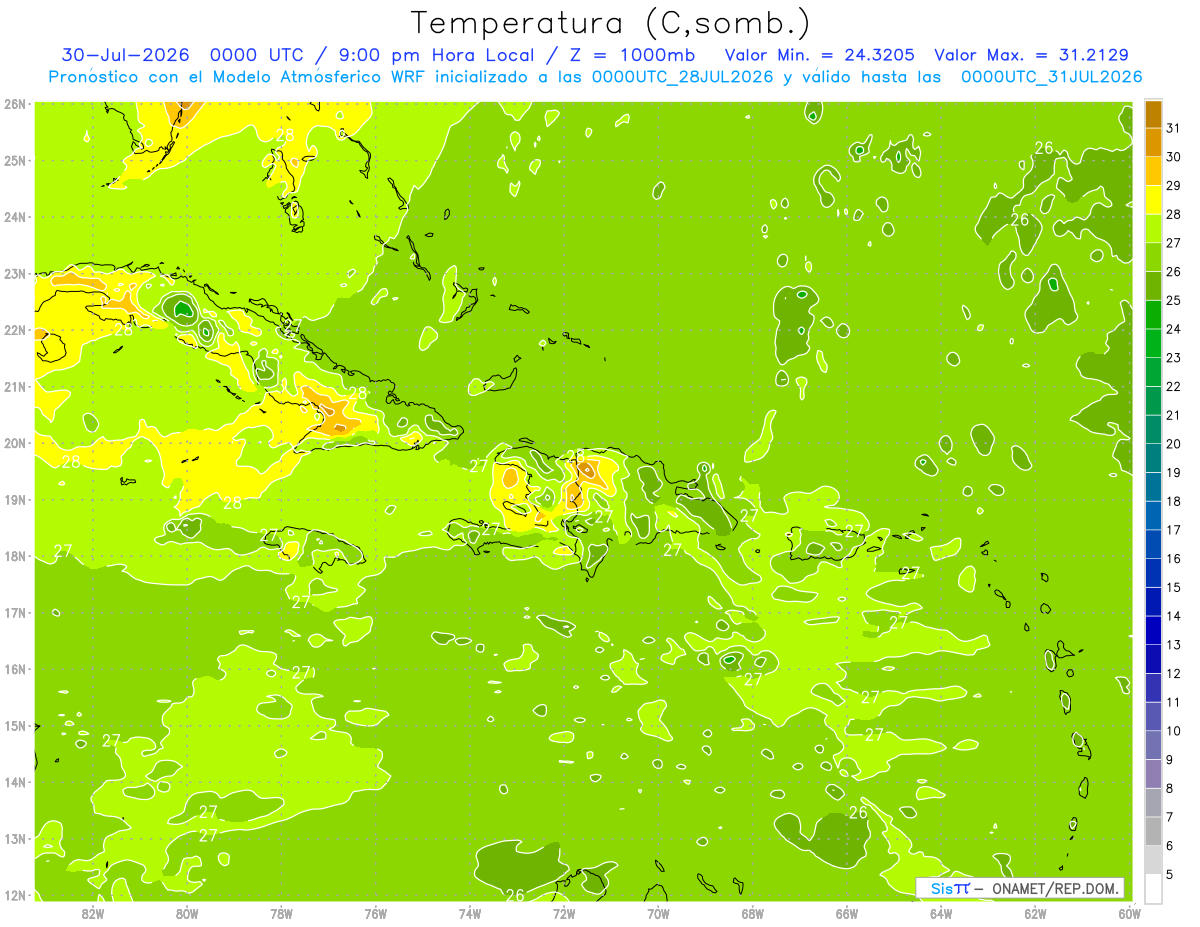The height and width of the screenshot is (927, 1200).
Task: Click the 12N latitude axis label
Action: coord(14,895)
